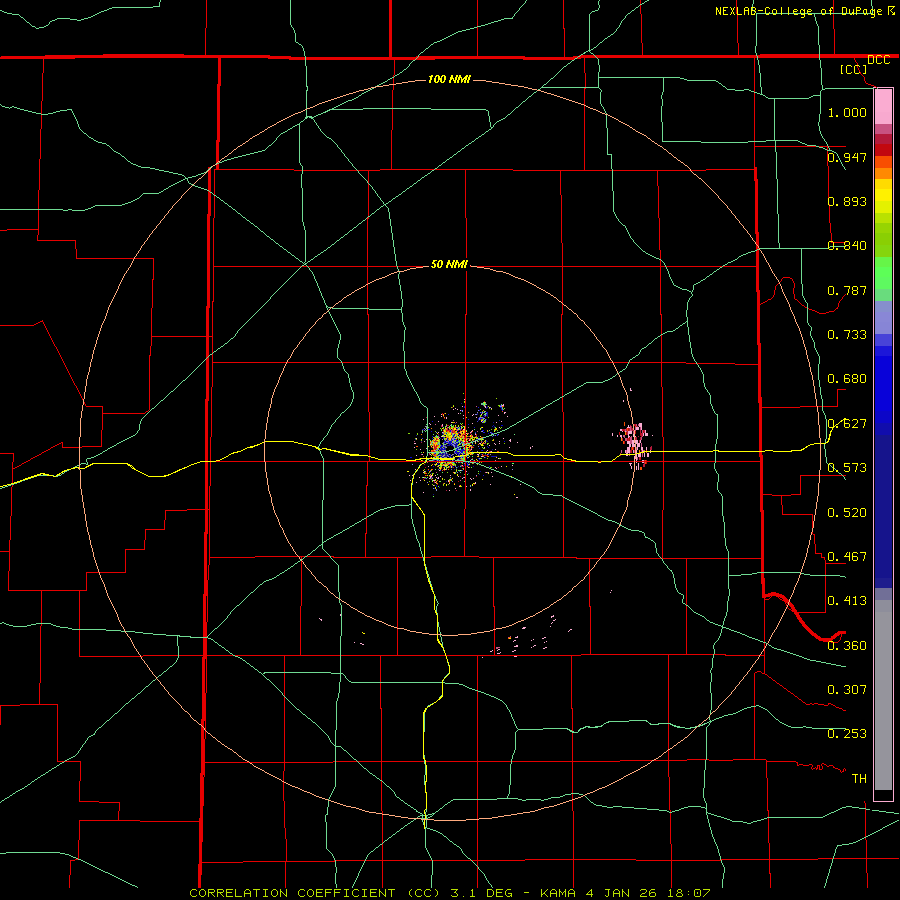Image resolution: width=900 pixels, height=900 pixels.
Task: Click the NEXLAB-College of DuPage credit text
Action: 799,11
